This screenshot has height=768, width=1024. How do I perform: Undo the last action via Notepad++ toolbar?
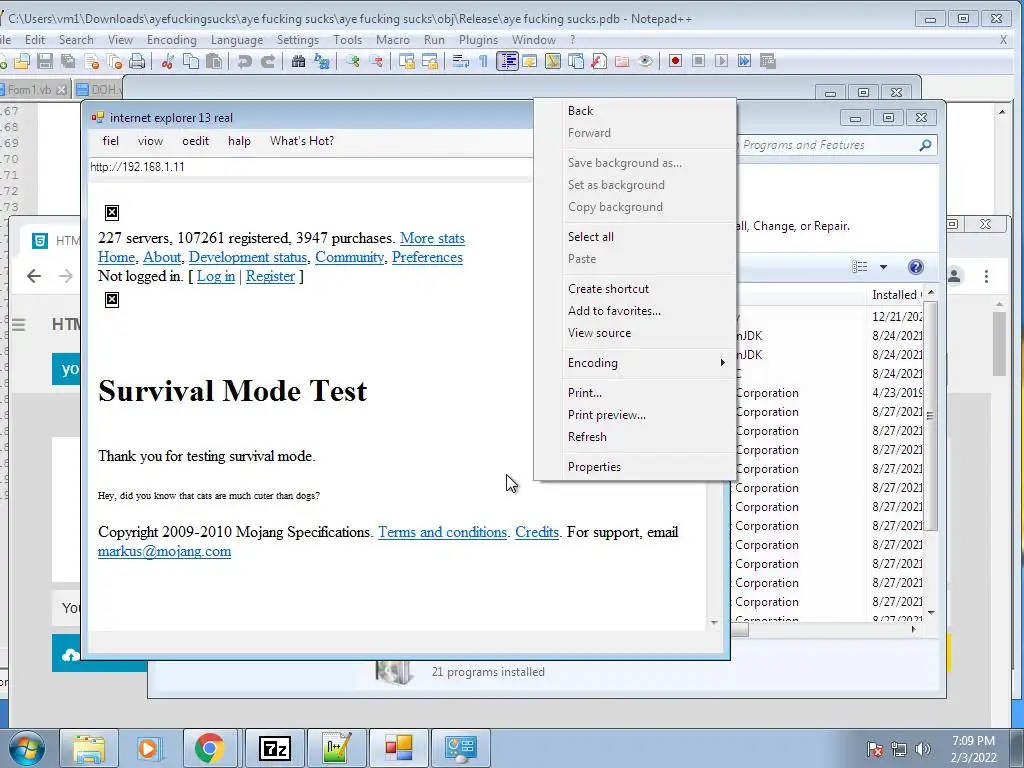[x=245, y=61]
